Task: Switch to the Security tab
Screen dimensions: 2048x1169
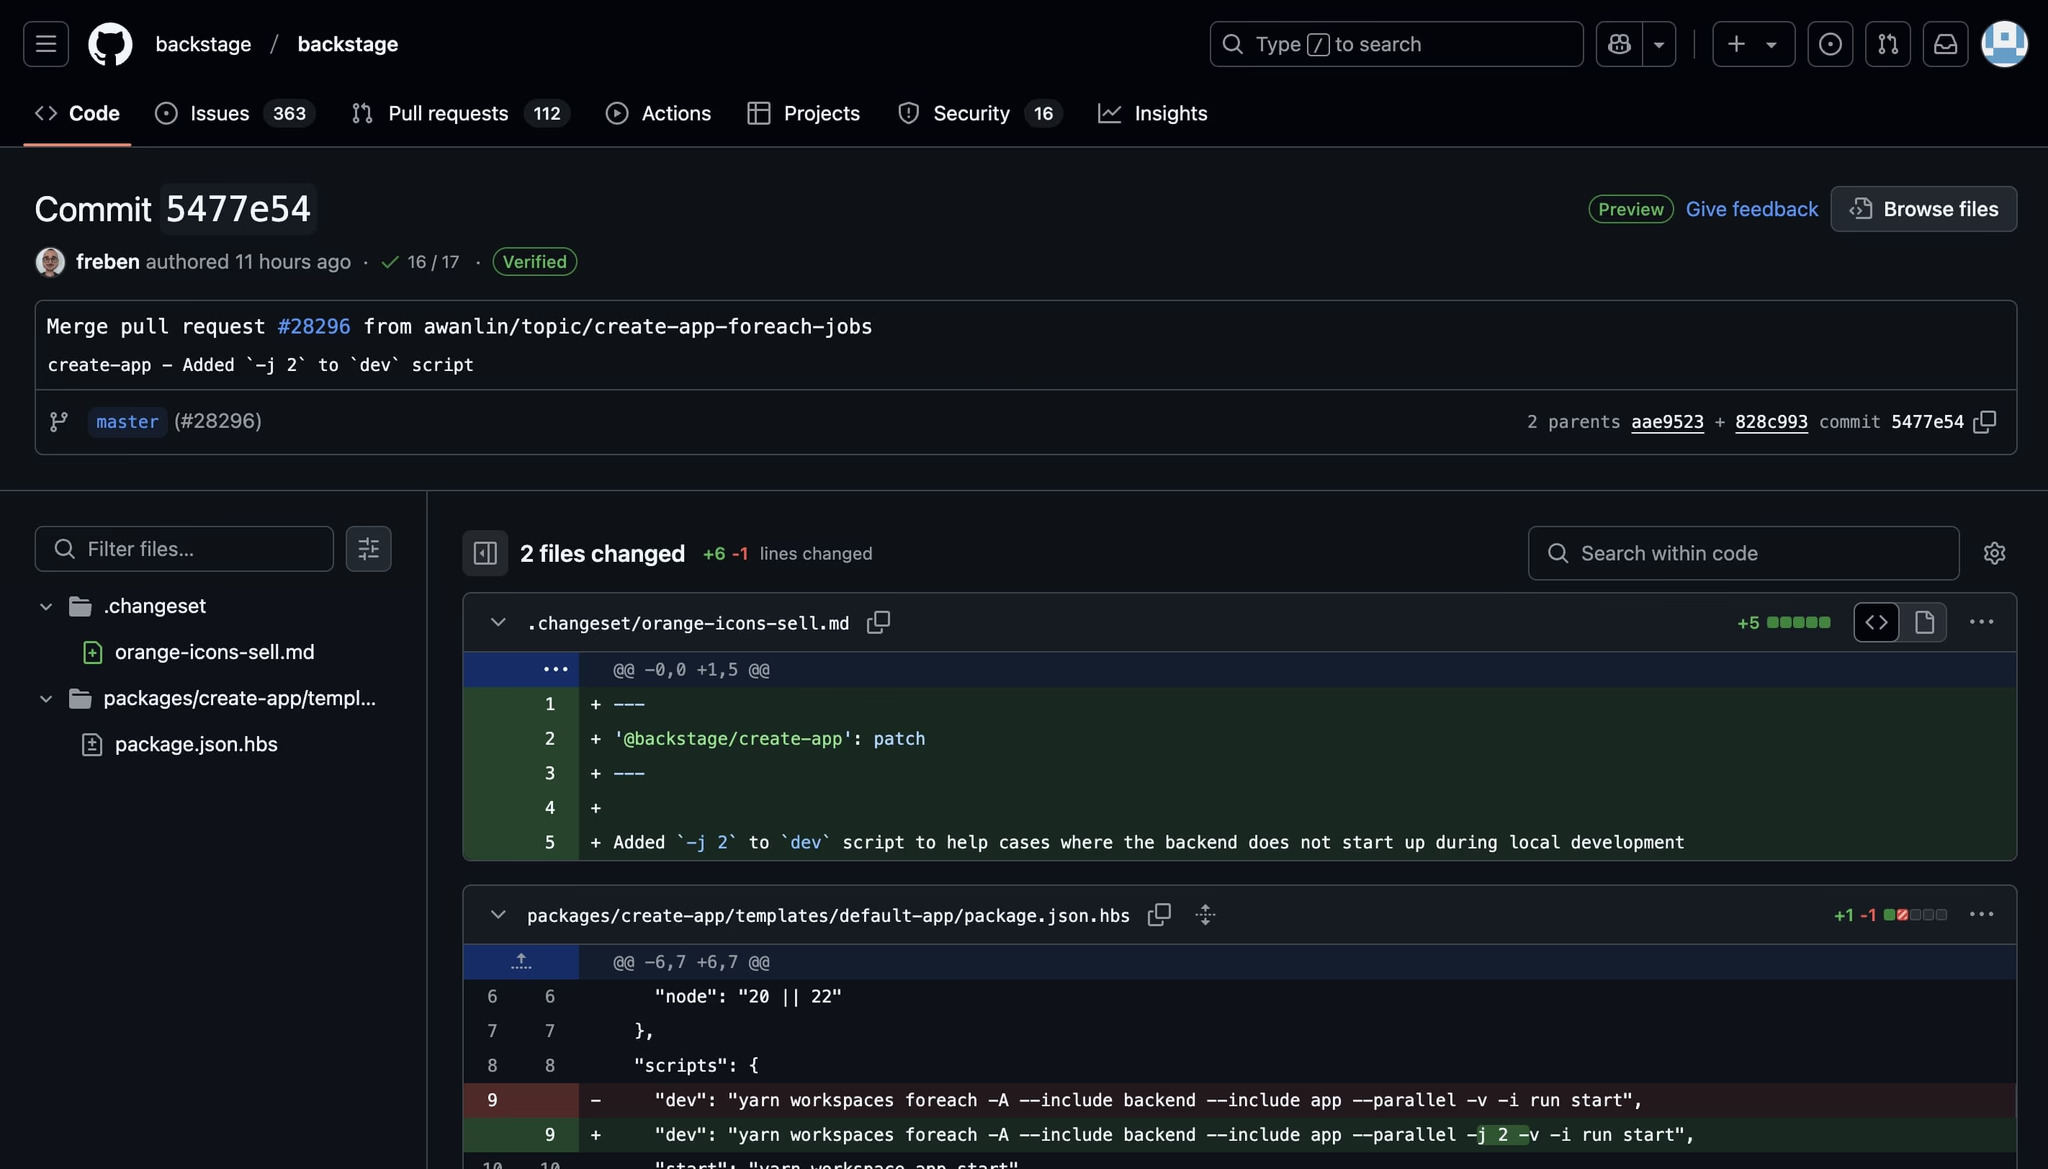Action: (x=979, y=113)
